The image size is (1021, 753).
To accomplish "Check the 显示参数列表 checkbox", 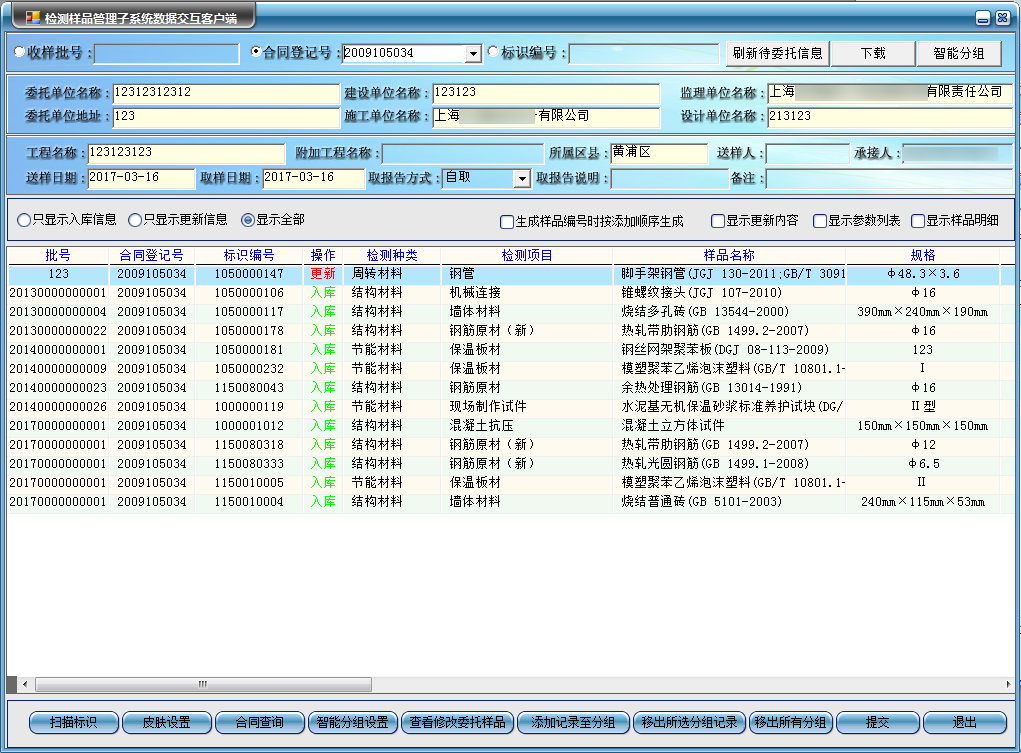I will coord(820,221).
